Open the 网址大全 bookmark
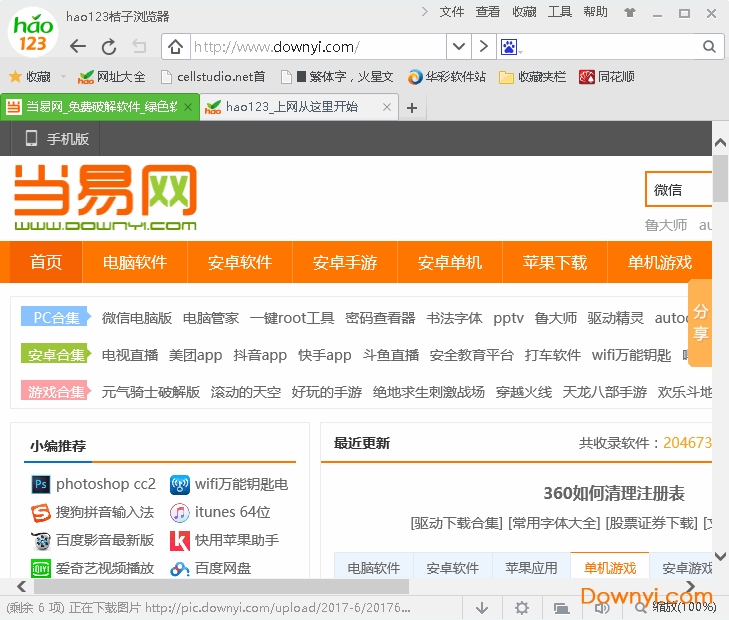Viewport: 729px width, 620px height. [111, 76]
